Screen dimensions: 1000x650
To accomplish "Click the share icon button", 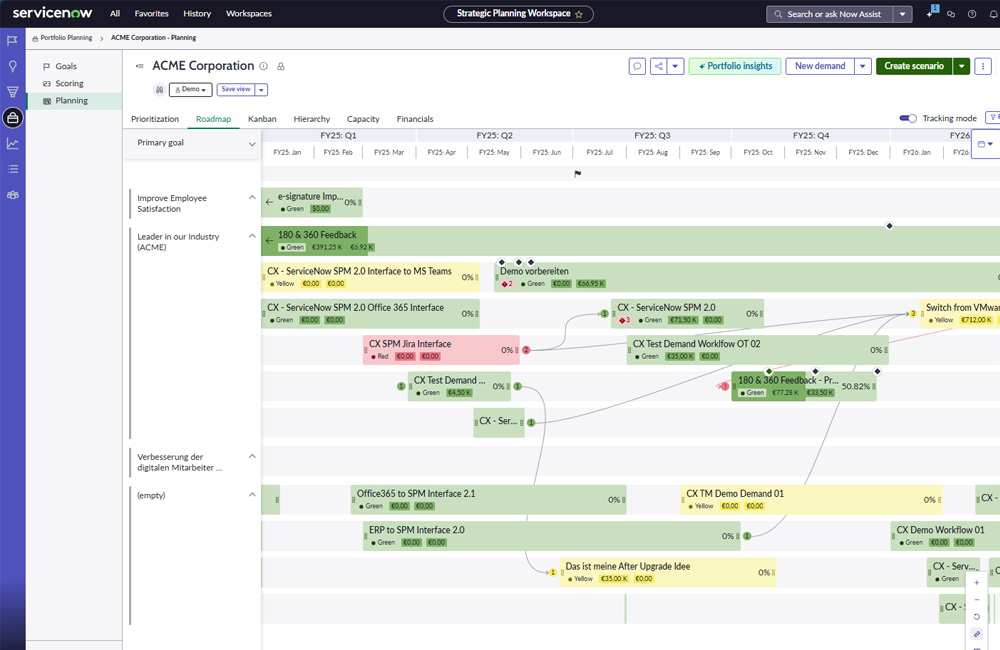I will point(659,66).
